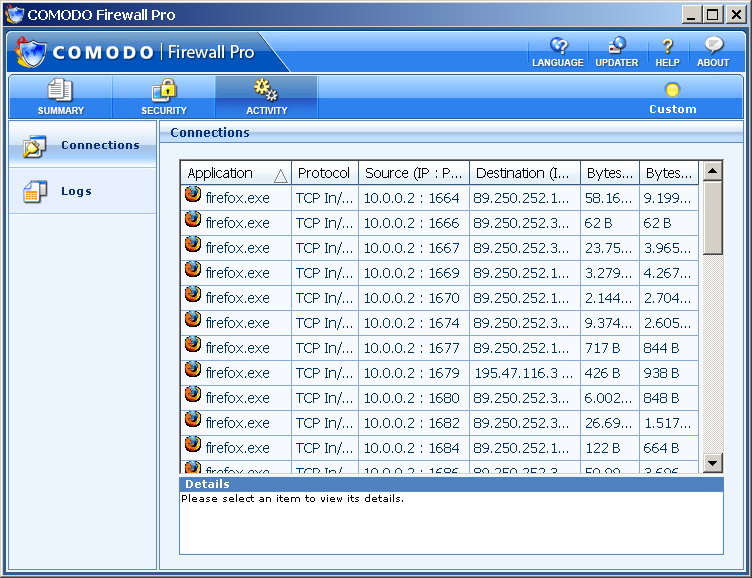Viewport: 752px width, 578px height.
Task: Open the About speech bubble icon
Action: [714, 46]
